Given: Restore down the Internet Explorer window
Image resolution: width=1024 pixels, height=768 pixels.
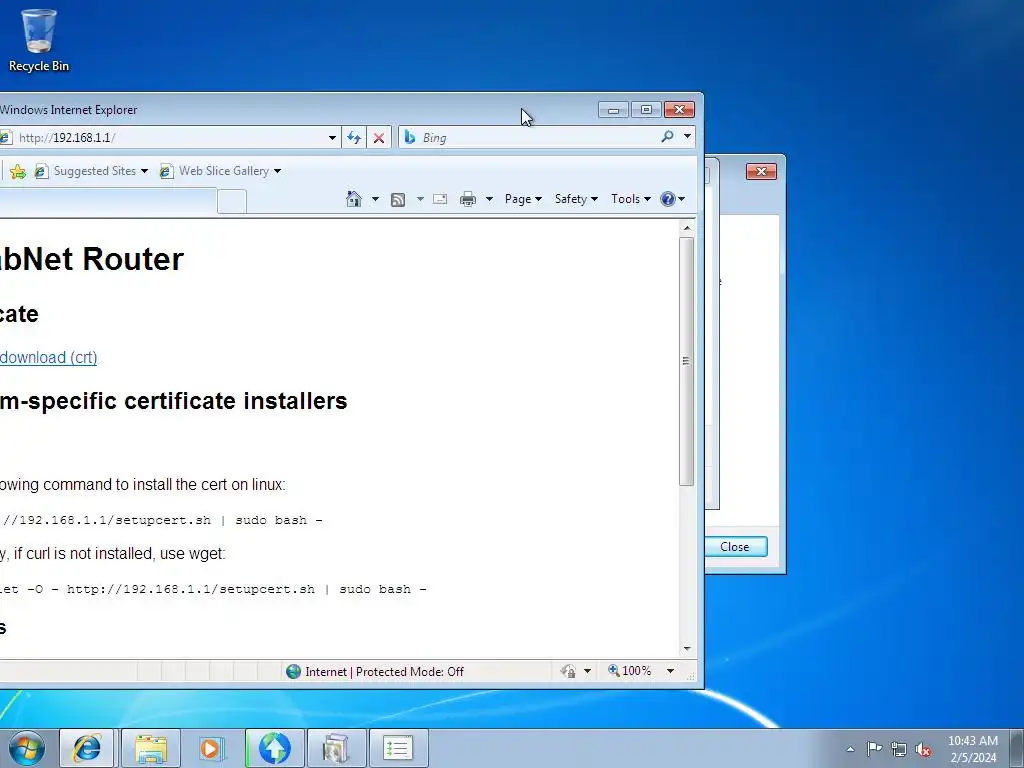Looking at the screenshot, I should point(647,110).
